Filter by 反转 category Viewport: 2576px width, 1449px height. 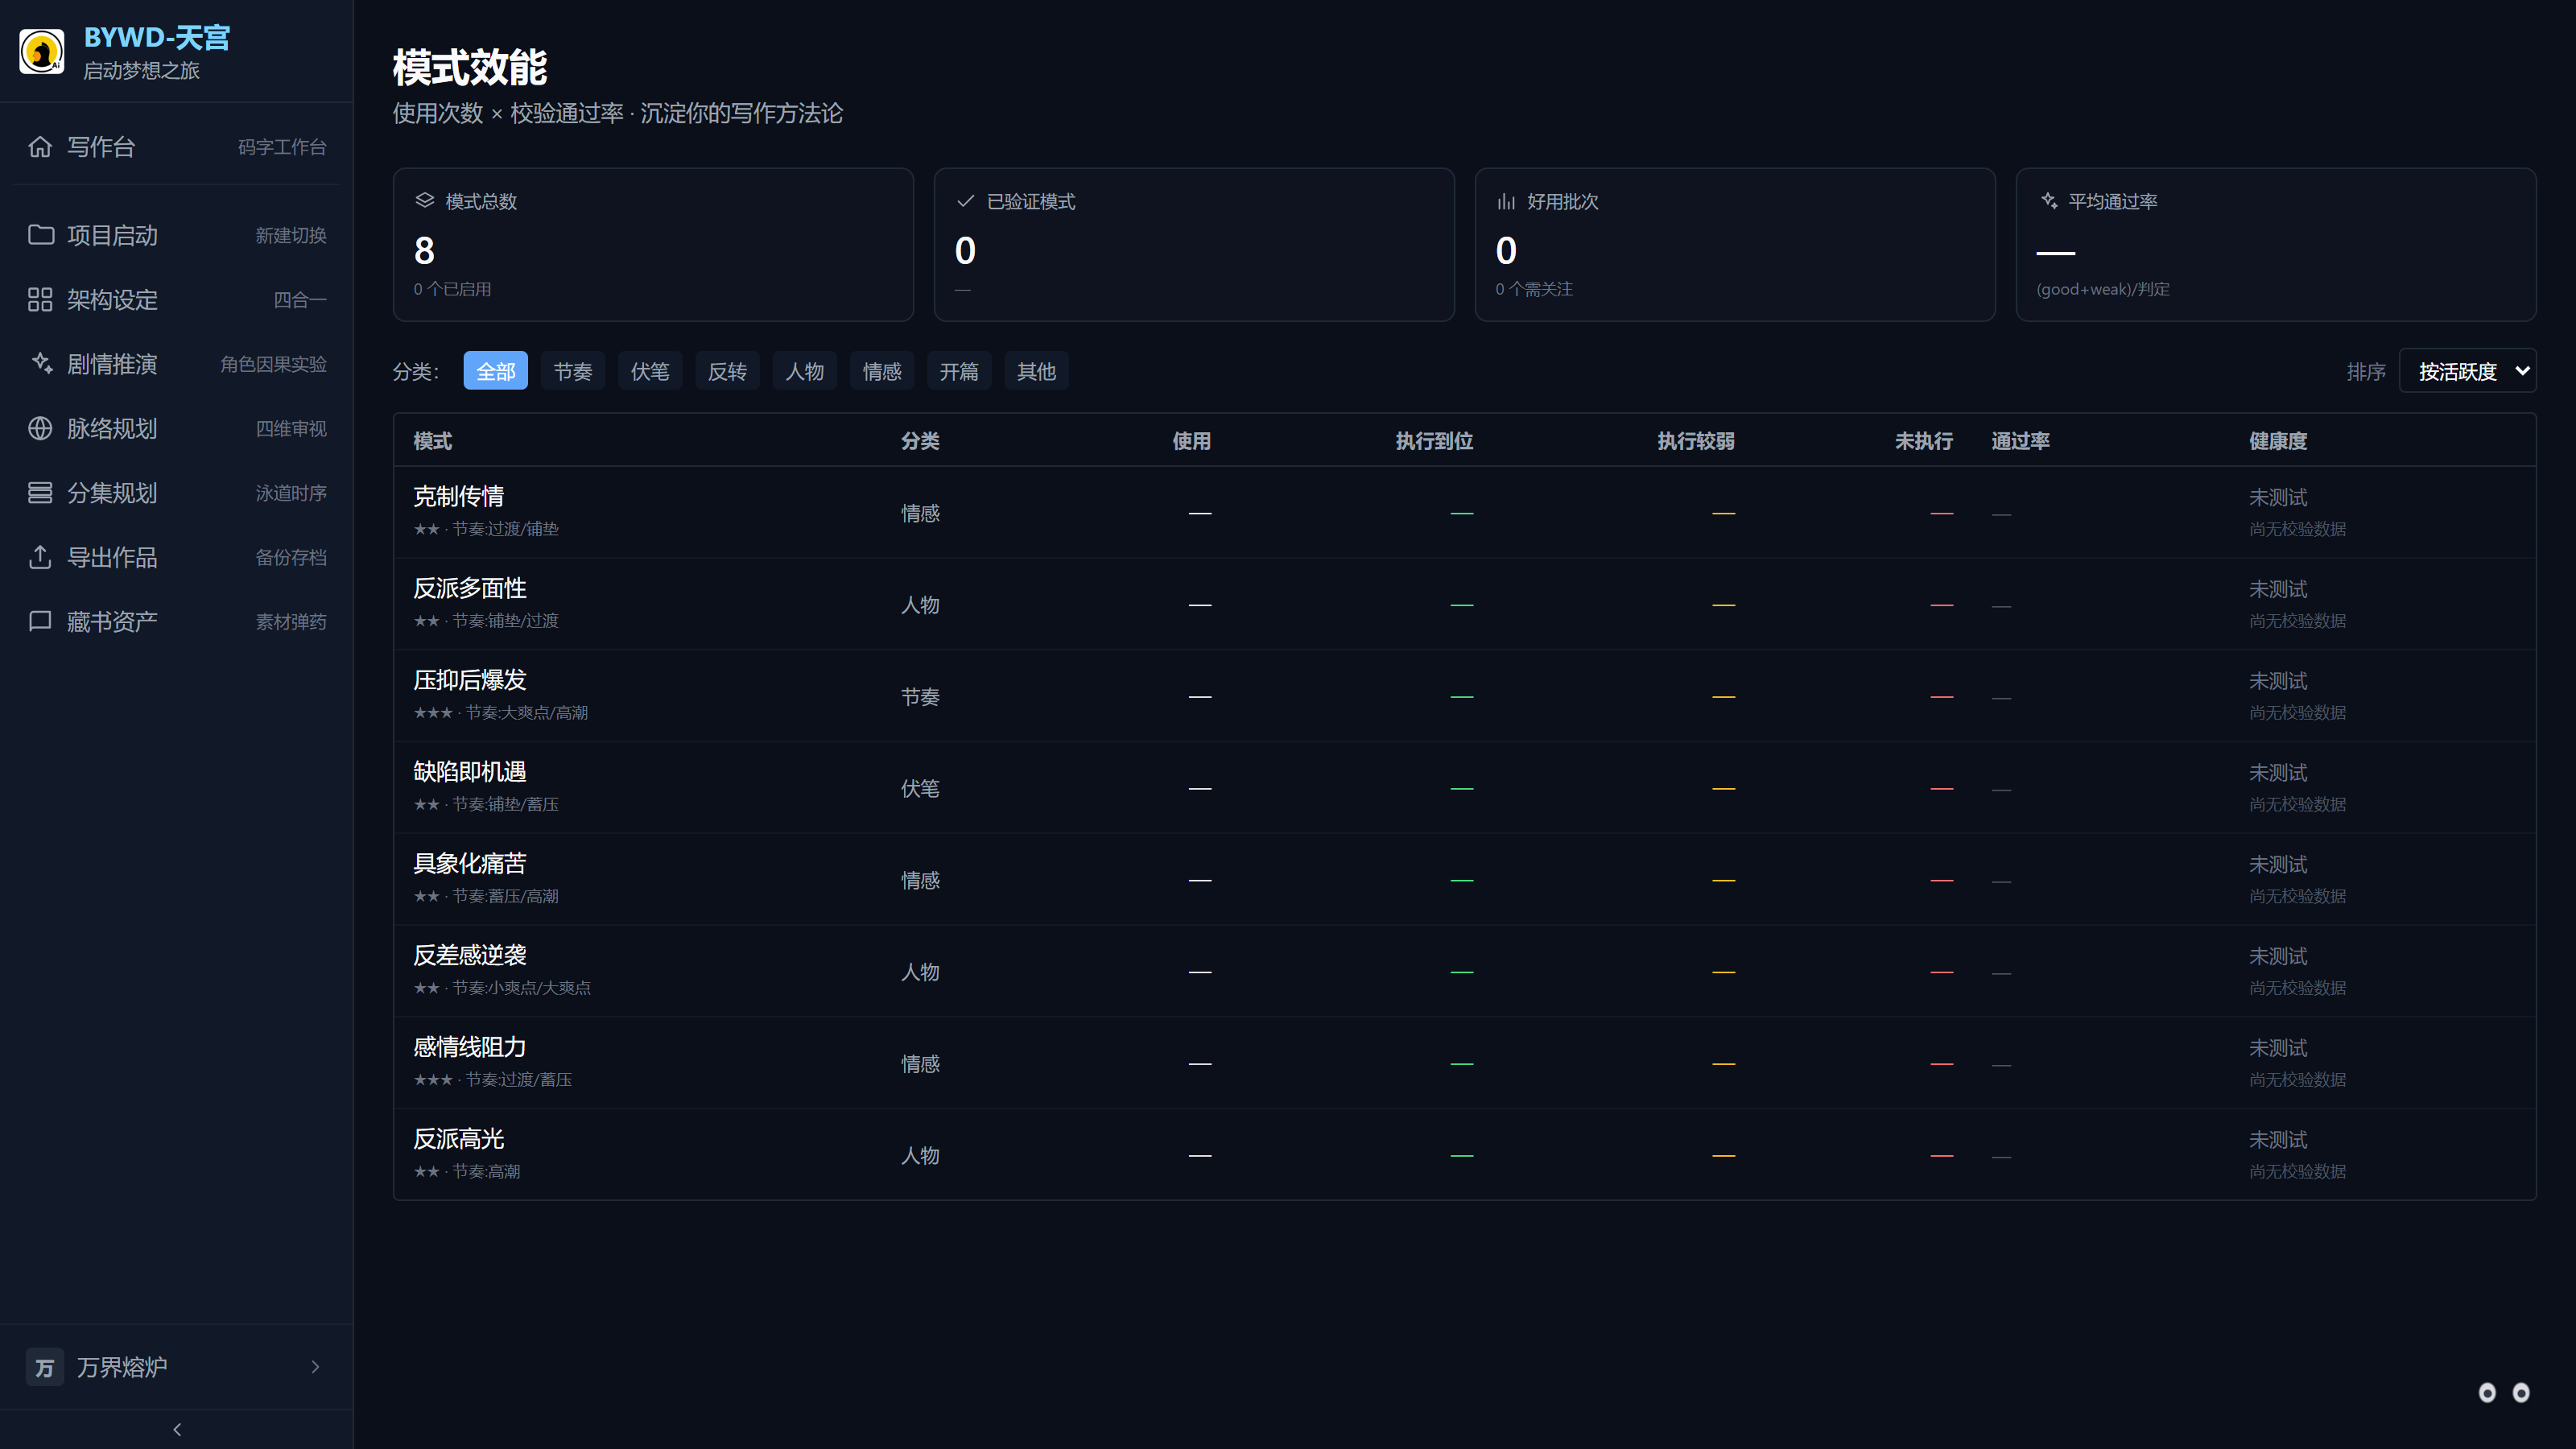click(727, 371)
